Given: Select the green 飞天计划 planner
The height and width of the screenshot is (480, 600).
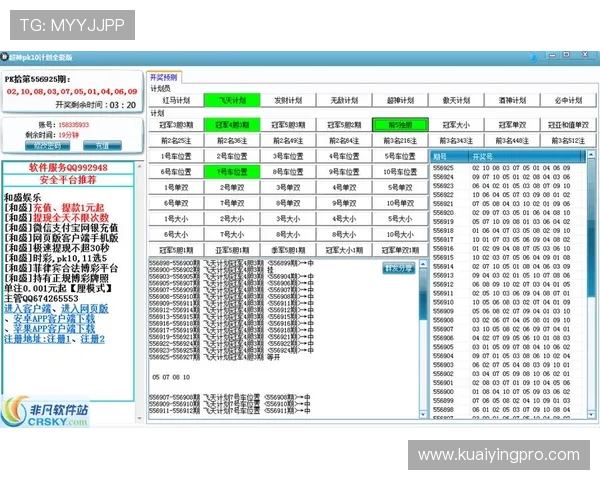Looking at the screenshot, I should (232, 100).
